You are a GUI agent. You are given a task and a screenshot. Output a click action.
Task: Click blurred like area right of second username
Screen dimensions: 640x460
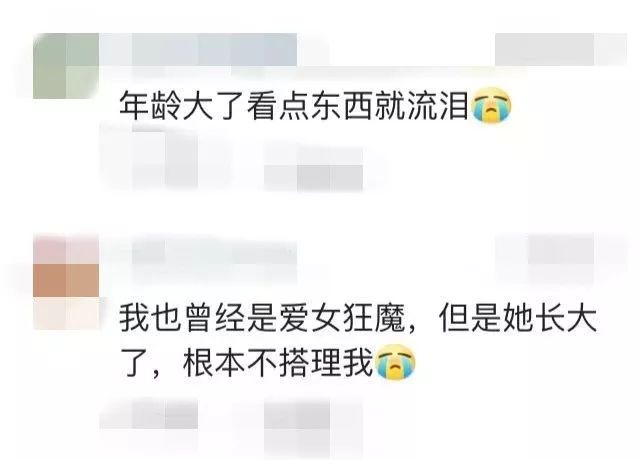coord(560,257)
